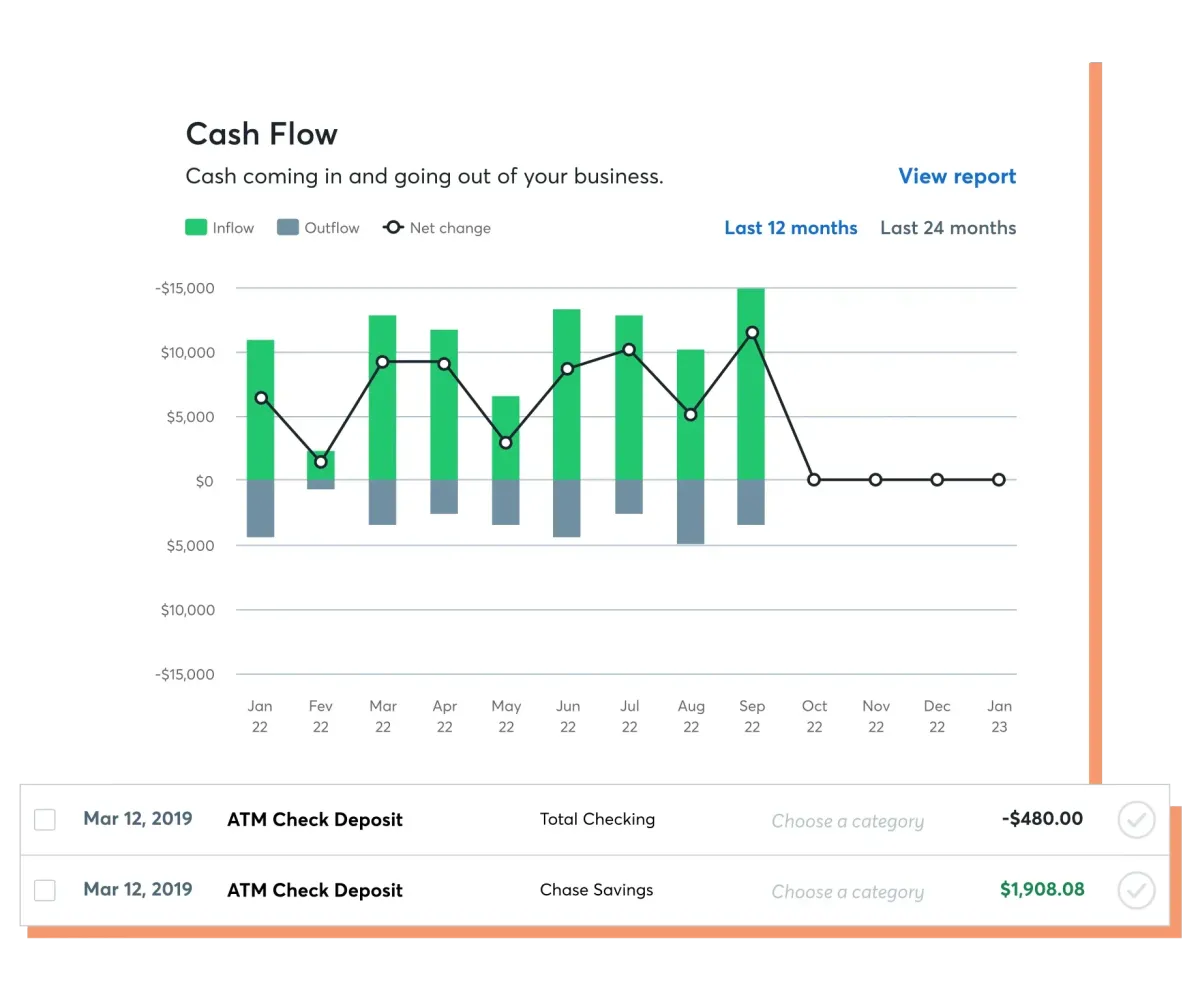The height and width of the screenshot is (982, 1200).
Task: Click the "Cash Flow" heading
Action: 262,134
